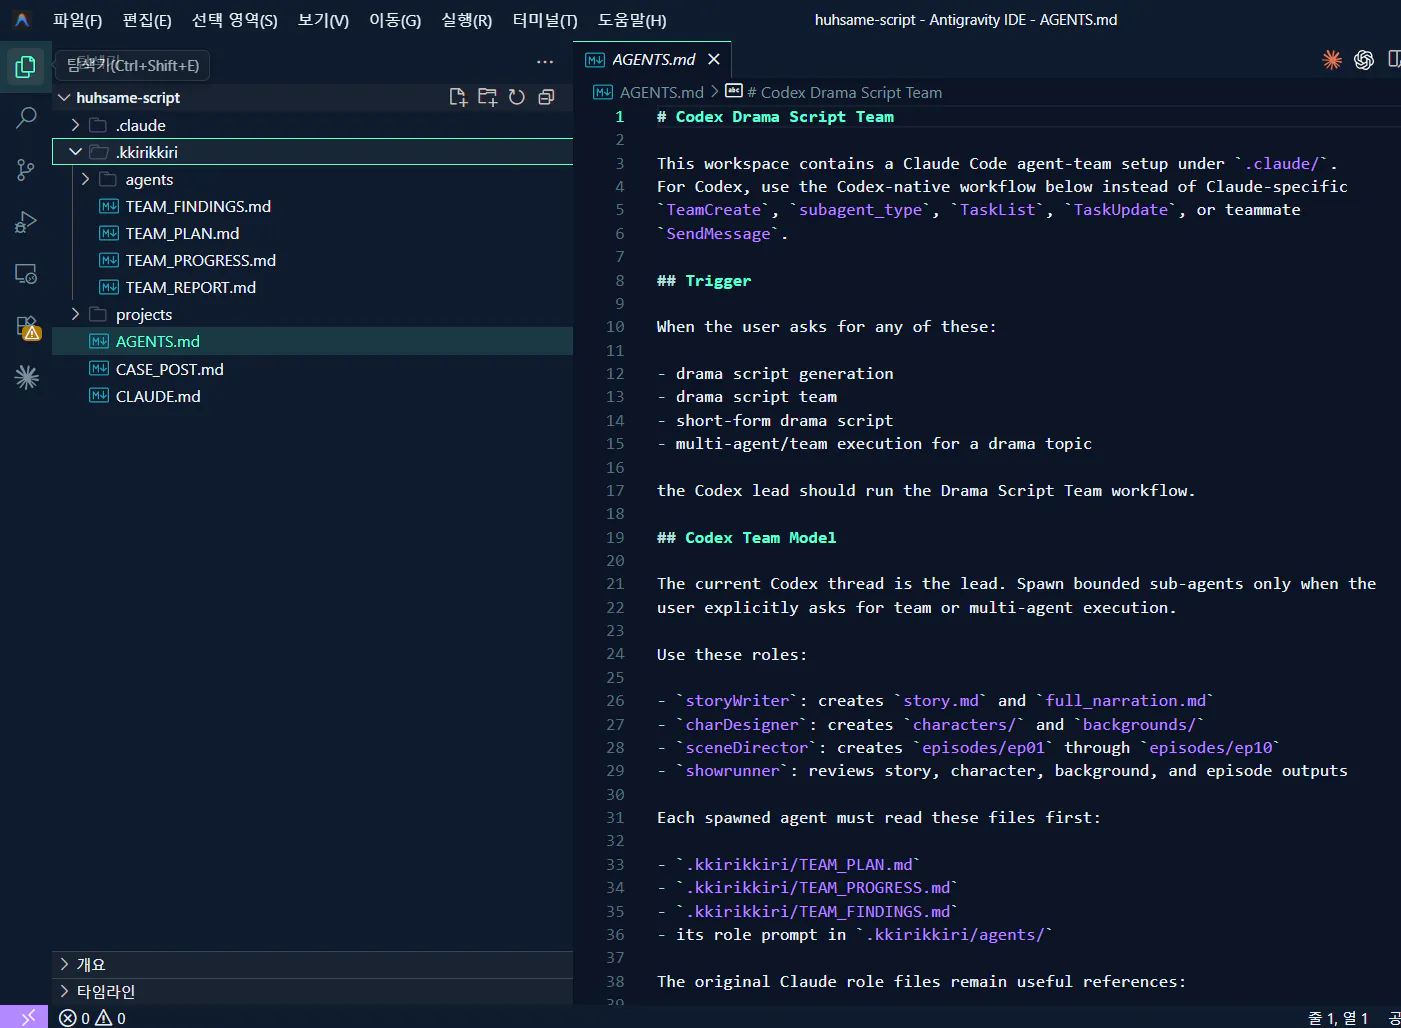This screenshot has height=1028, width=1401.
Task: Collapse the huhsame-script root folder
Action: (65, 98)
